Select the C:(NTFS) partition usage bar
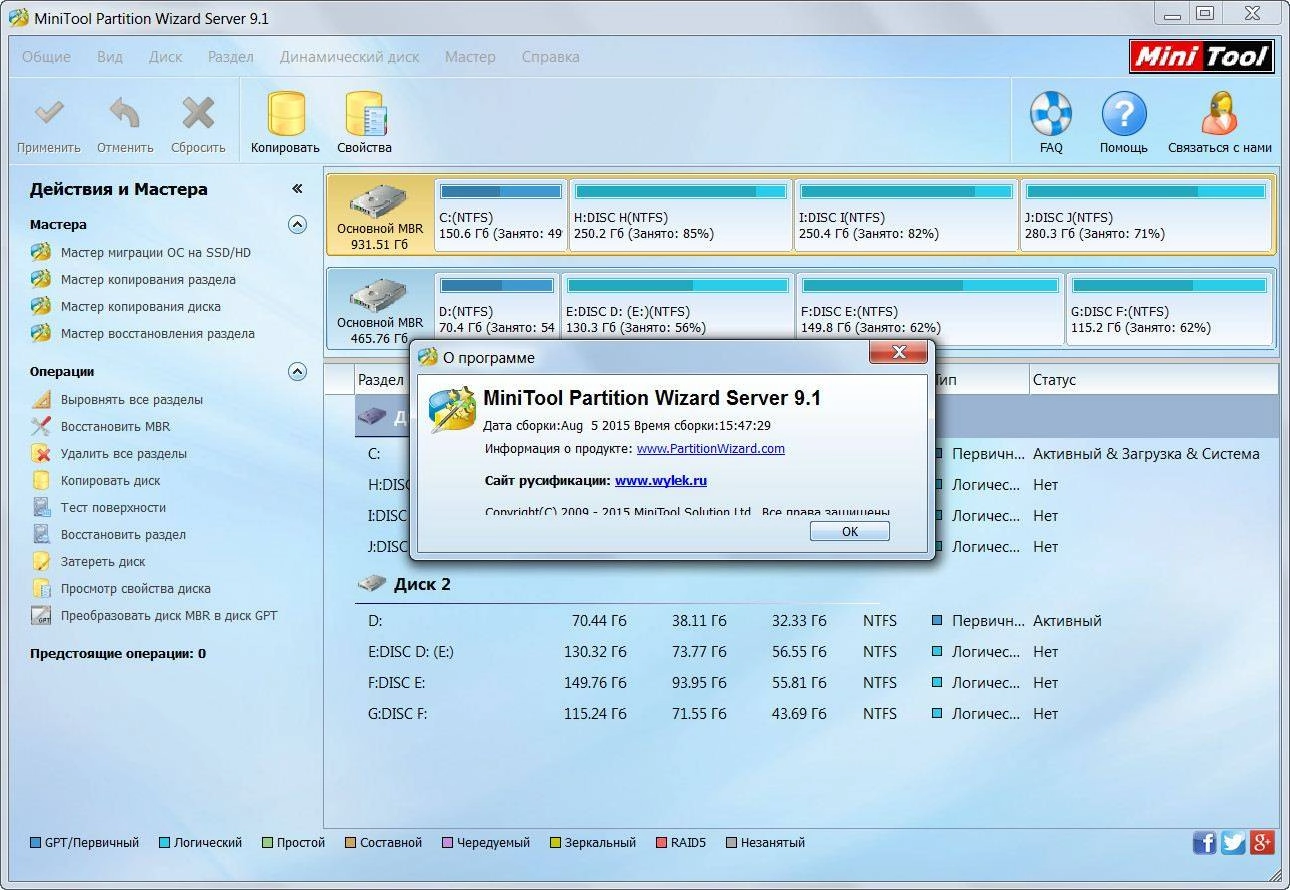Image resolution: width=1290 pixels, height=890 pixels. pyautogui.click(x=501, y=191)
